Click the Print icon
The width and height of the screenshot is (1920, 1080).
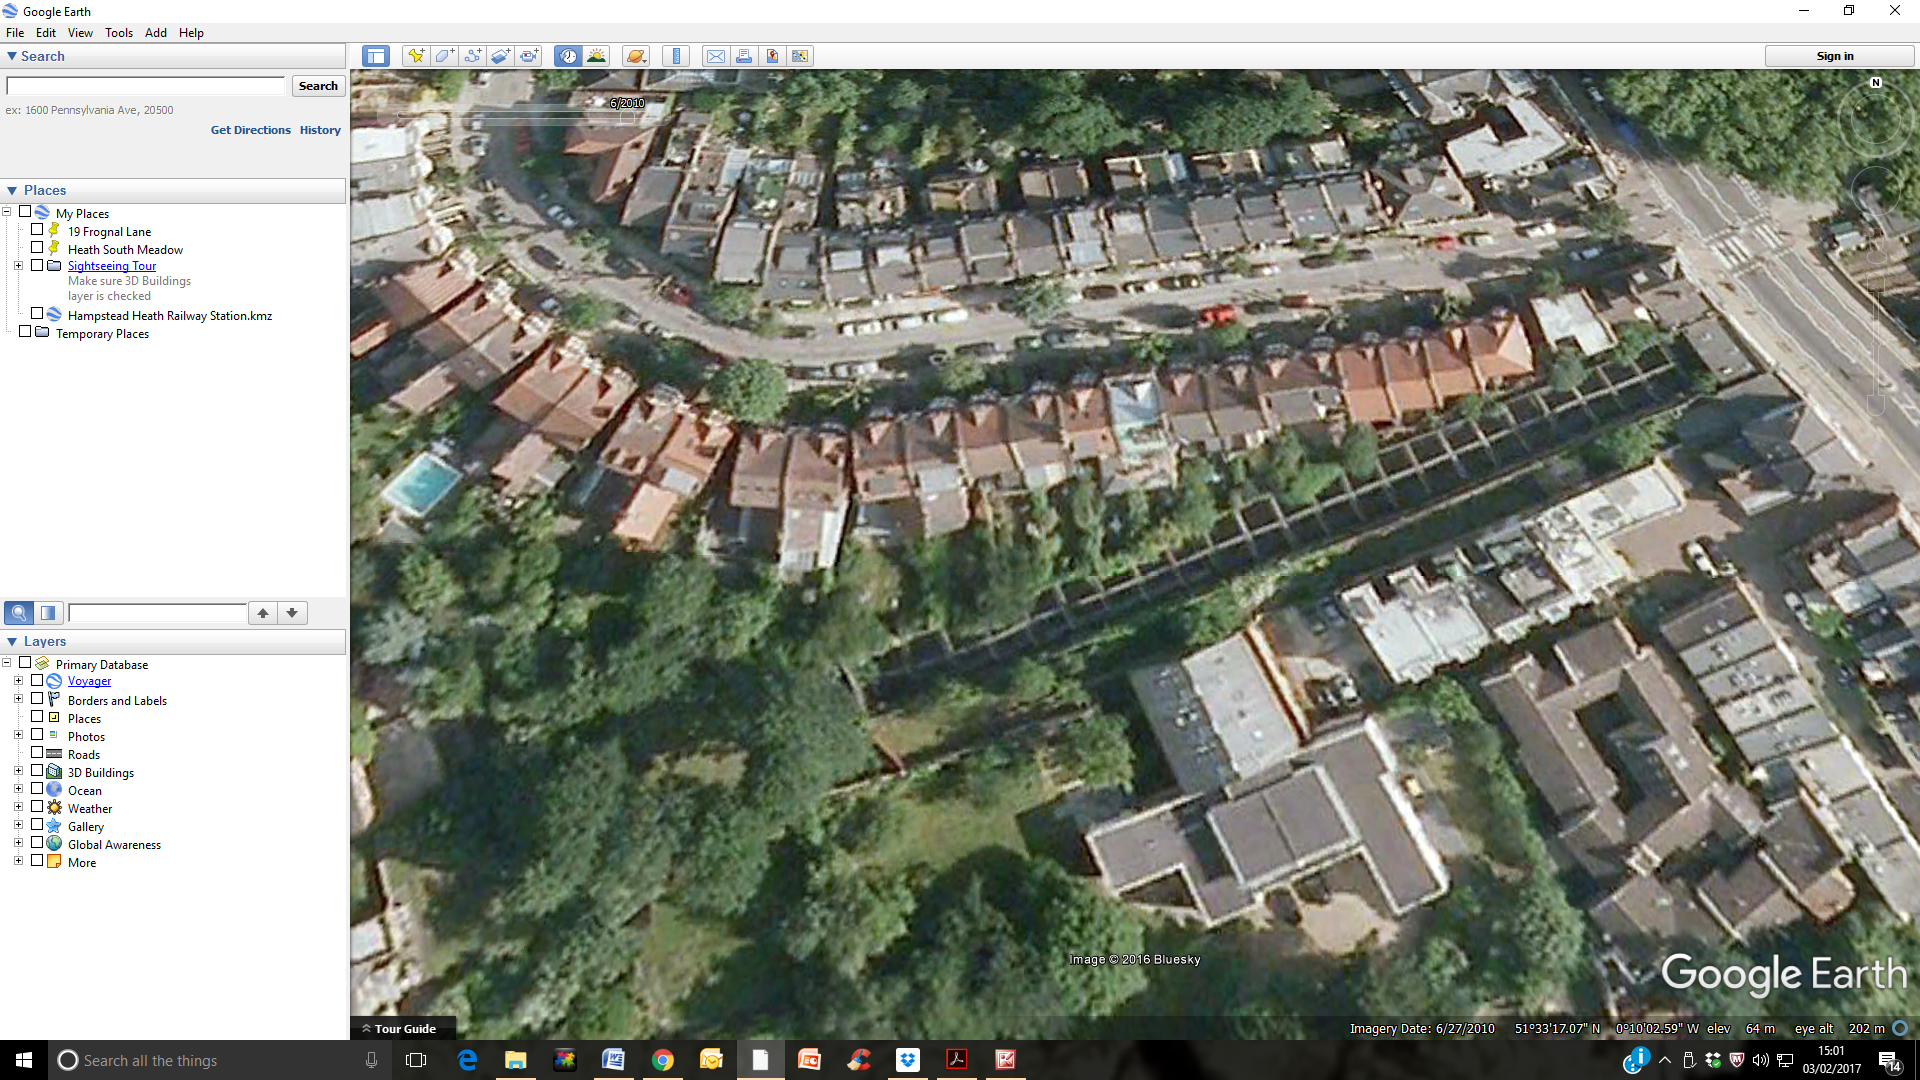tap(744, 56)
